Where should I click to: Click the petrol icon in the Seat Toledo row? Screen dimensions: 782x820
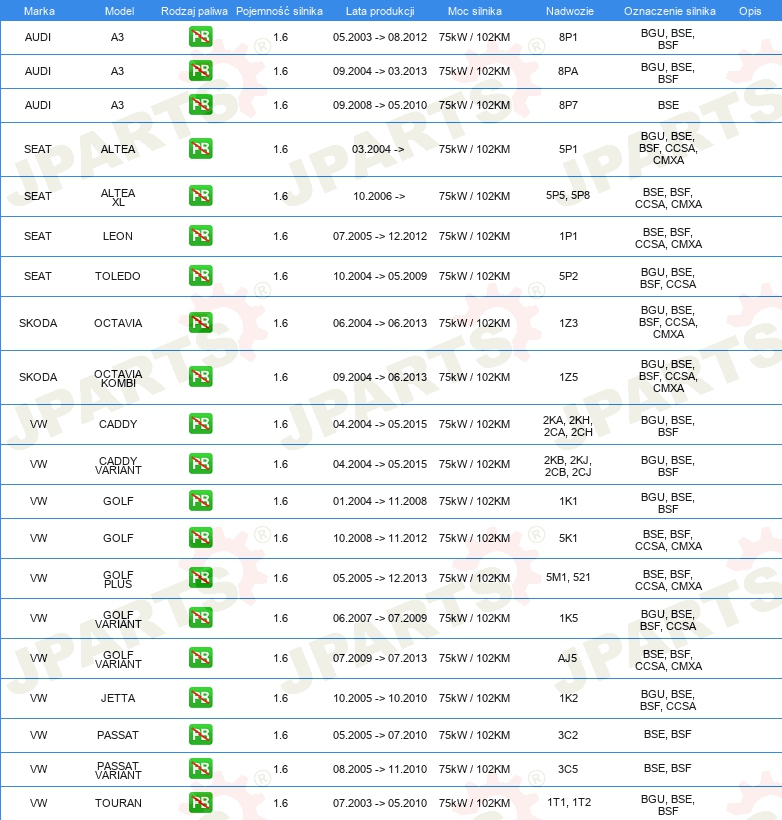200,276
